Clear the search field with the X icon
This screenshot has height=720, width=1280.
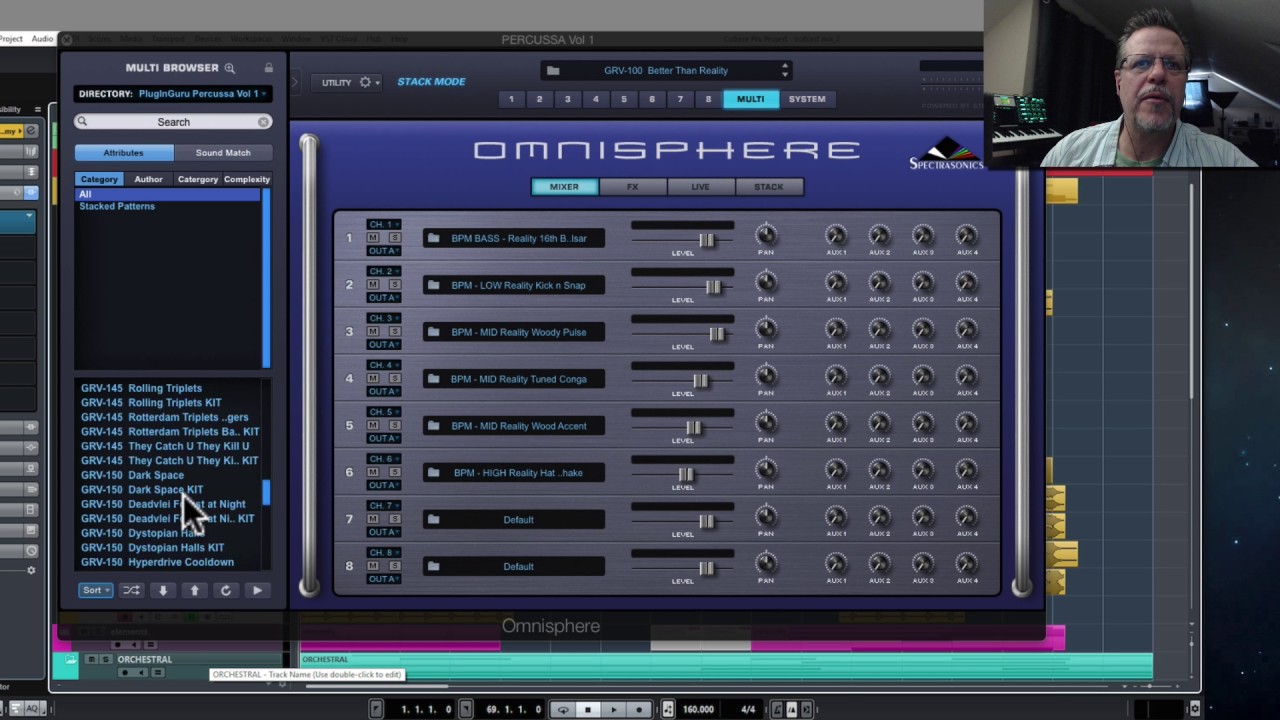[263, 122]
